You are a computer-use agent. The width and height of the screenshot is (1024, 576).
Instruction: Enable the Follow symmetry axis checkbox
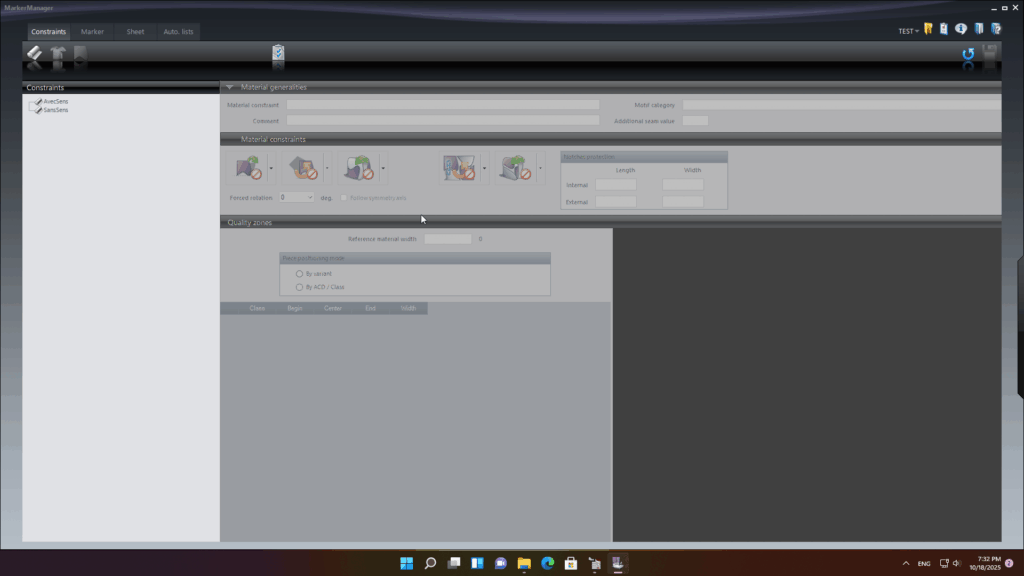tap(343, 198)
